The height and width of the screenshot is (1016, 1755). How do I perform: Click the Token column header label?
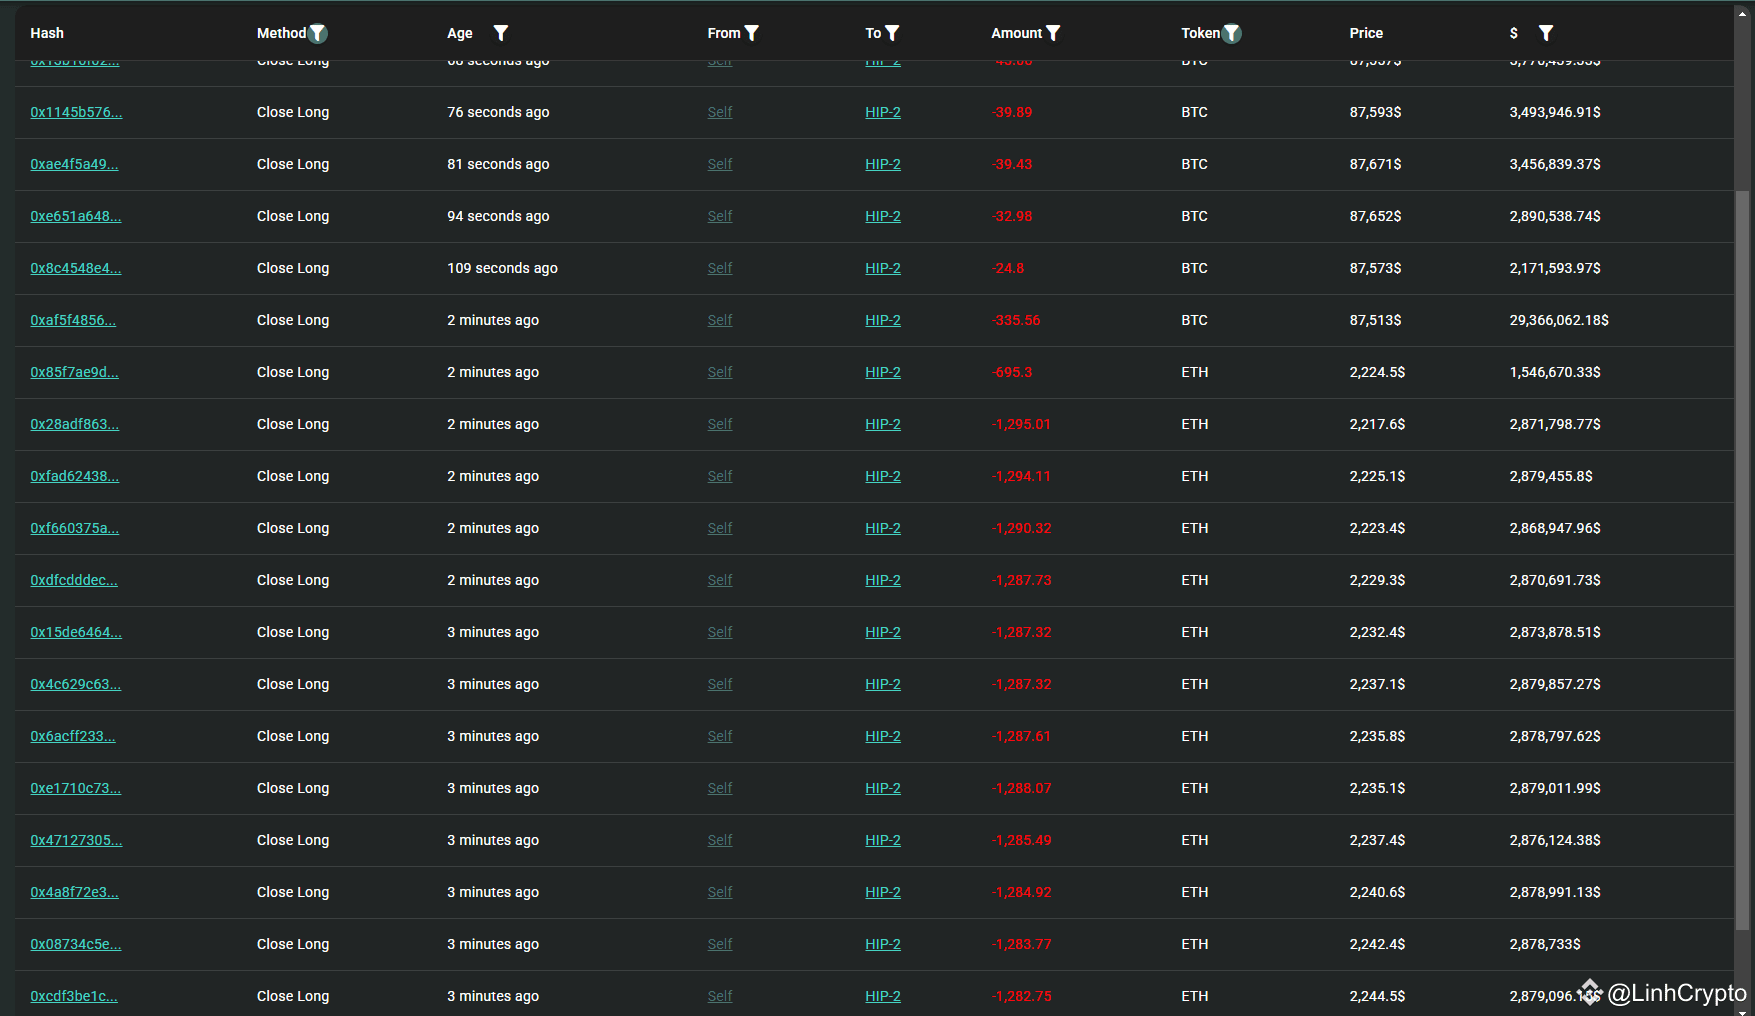(x=1201, y=33)
